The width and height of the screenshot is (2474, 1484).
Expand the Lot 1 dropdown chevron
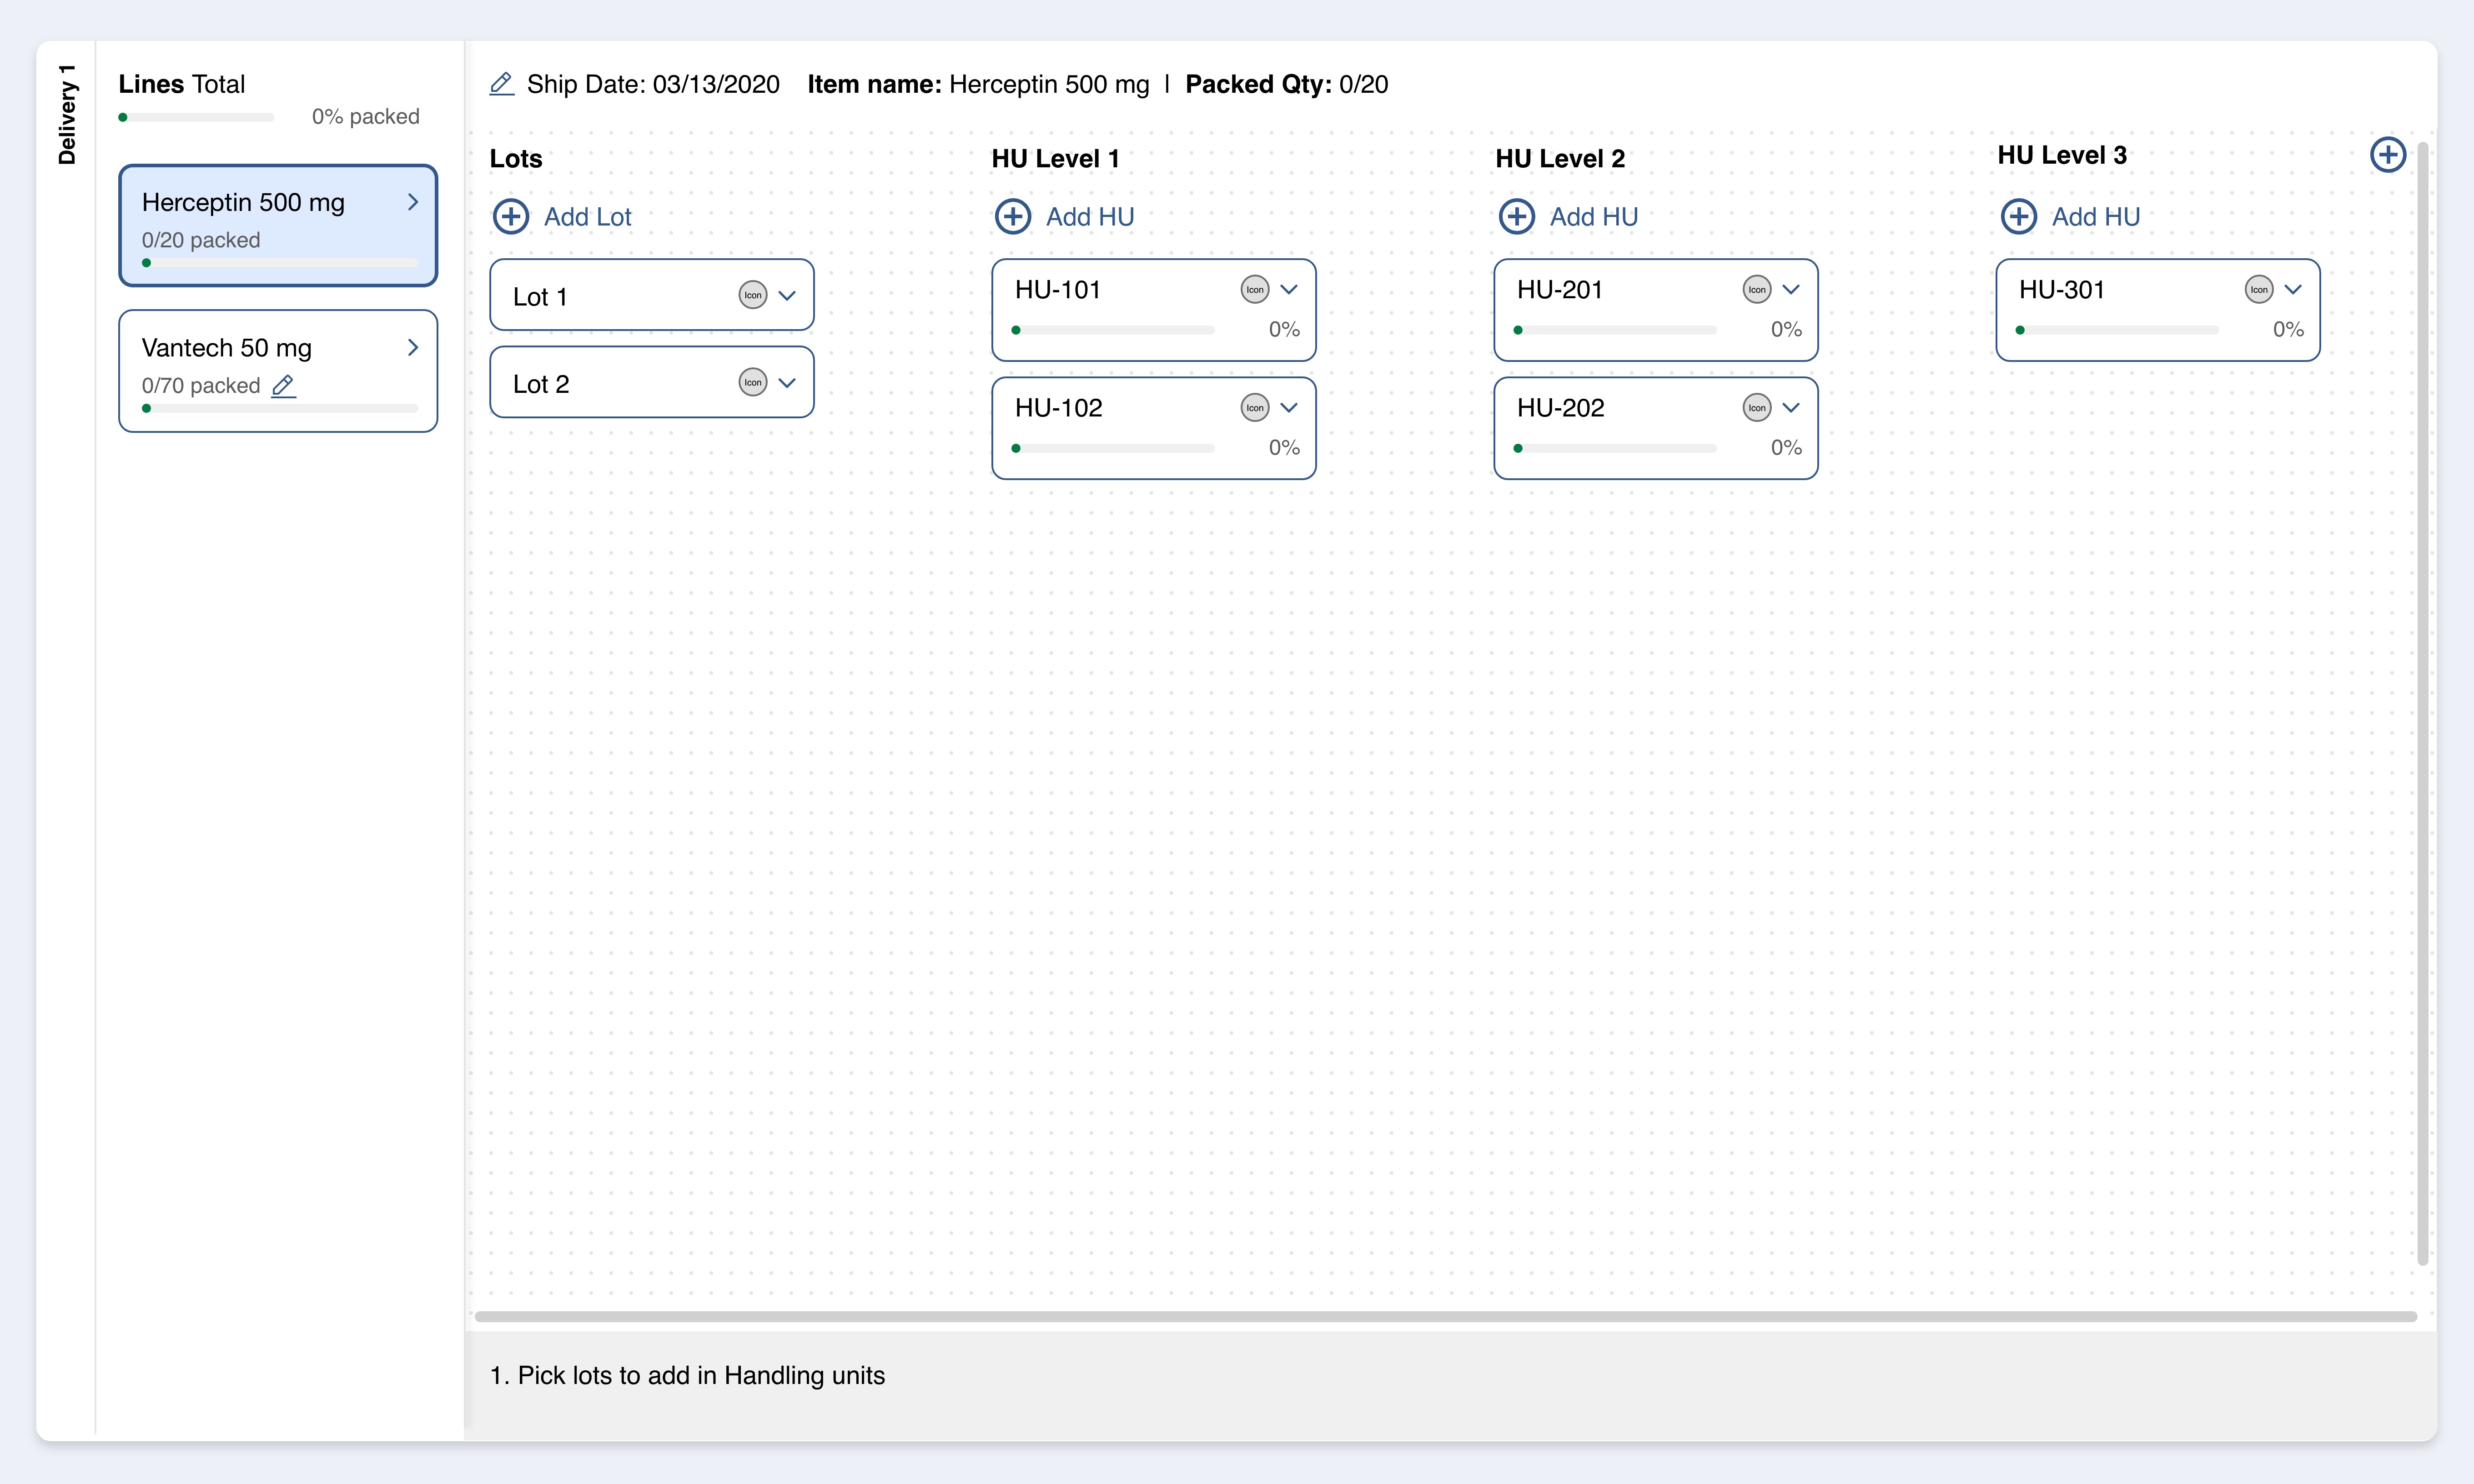coord(787,296)
